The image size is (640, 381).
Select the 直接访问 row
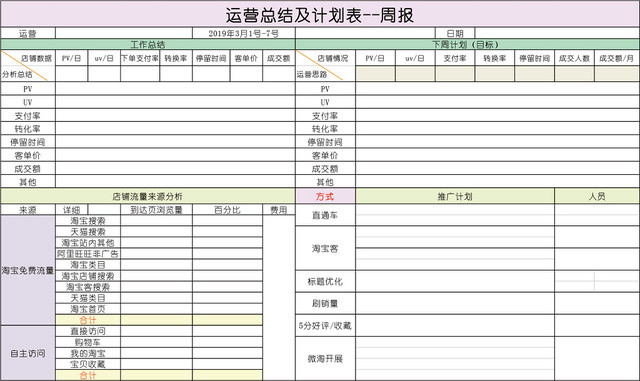[88, 331]
